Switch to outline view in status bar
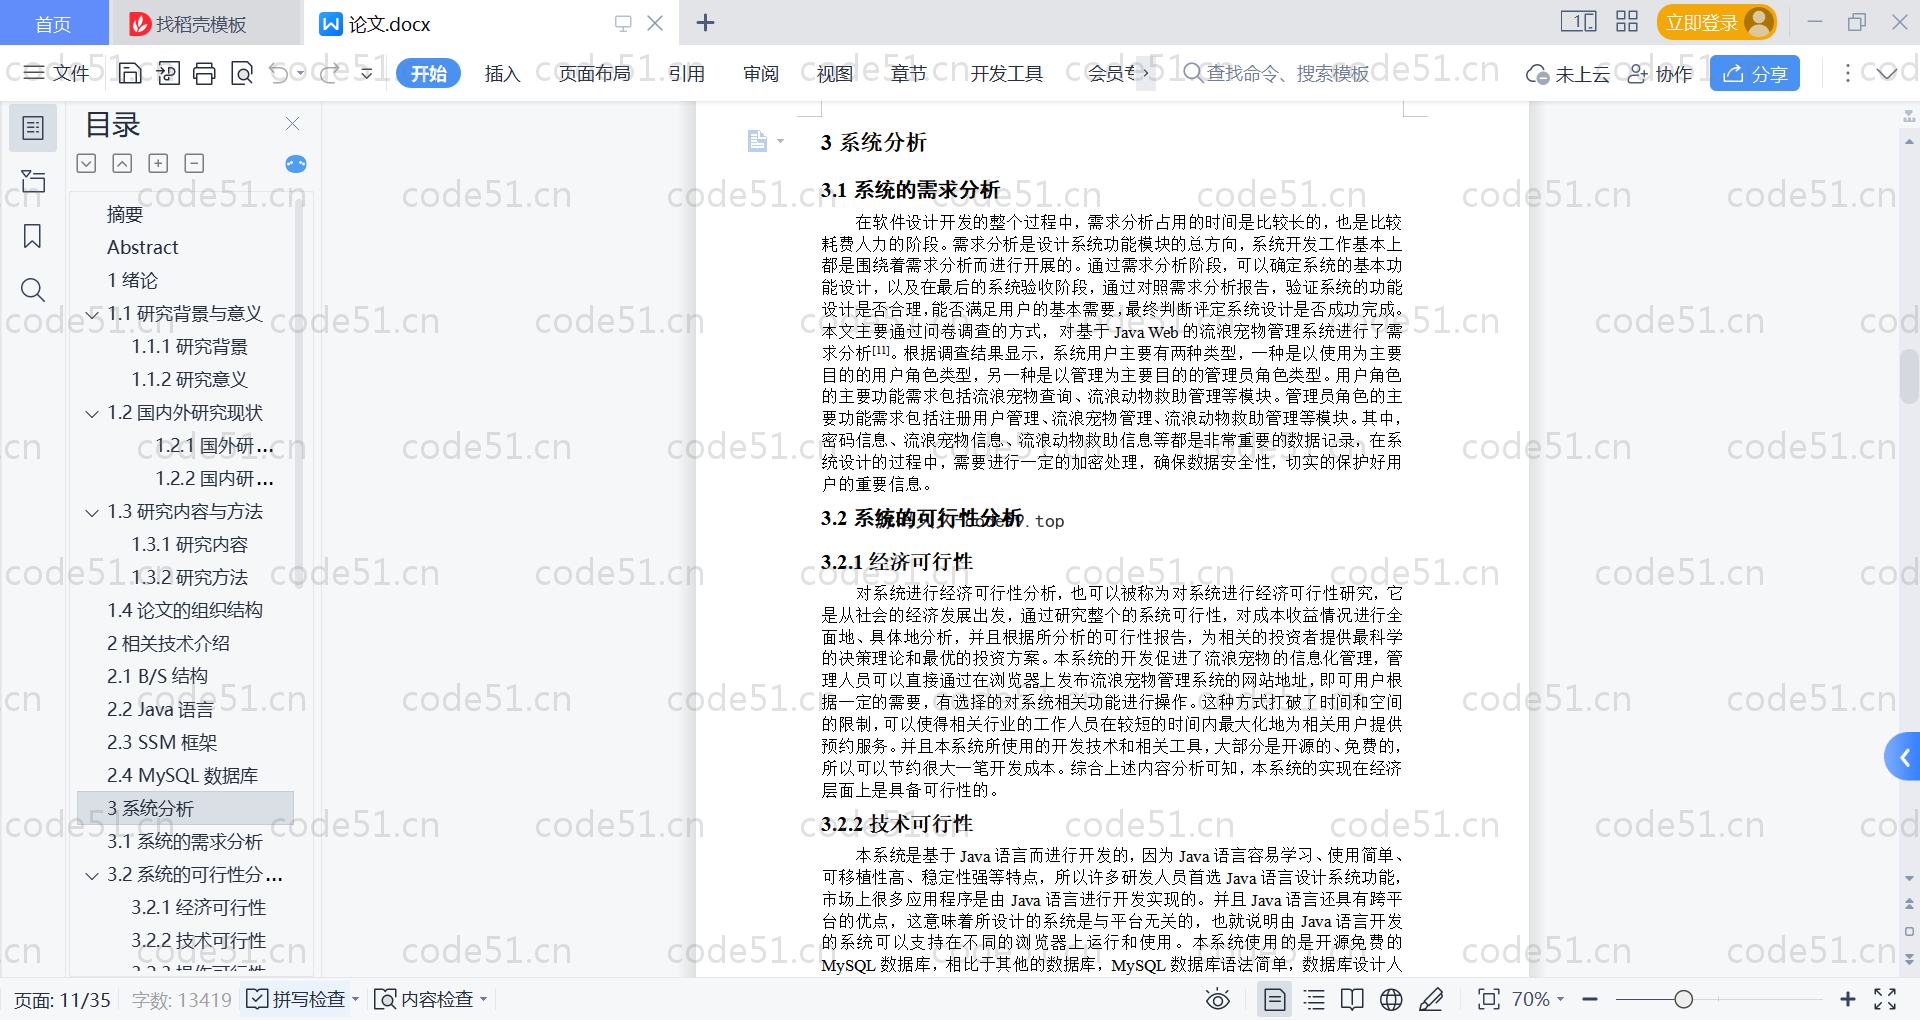1920x1020 pixels. pos(1314,999)
